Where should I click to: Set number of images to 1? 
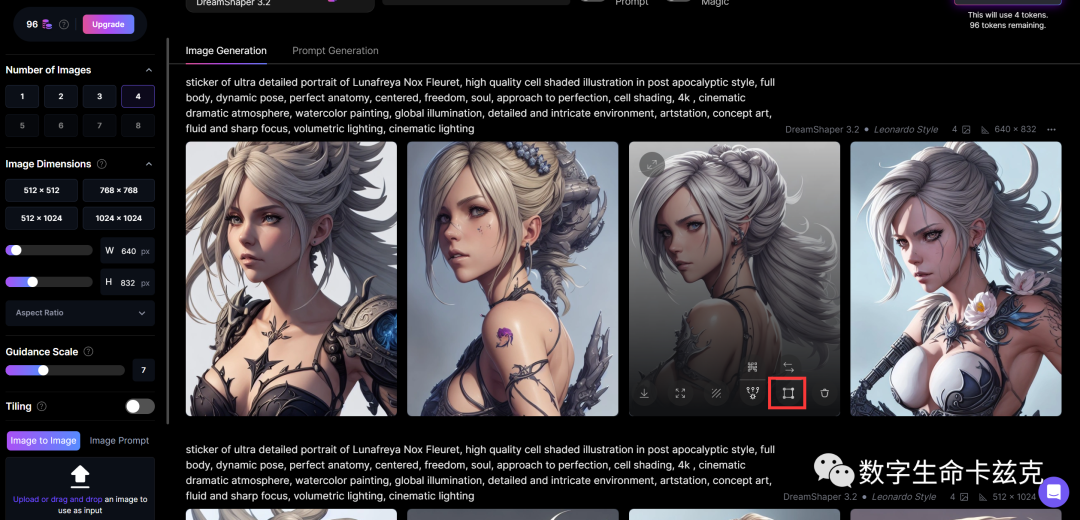(22, 96)
